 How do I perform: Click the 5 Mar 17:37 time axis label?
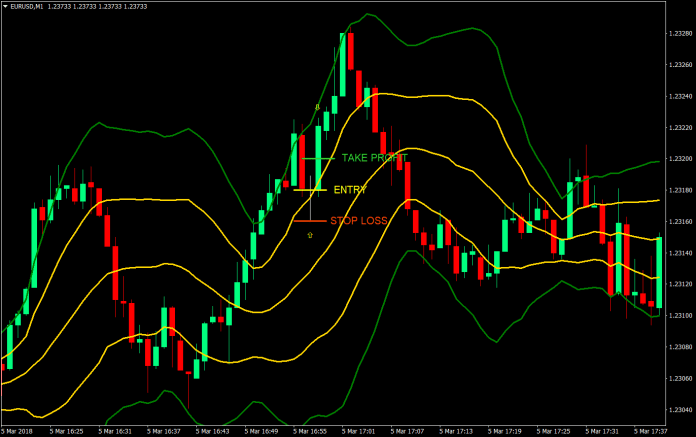649,431
